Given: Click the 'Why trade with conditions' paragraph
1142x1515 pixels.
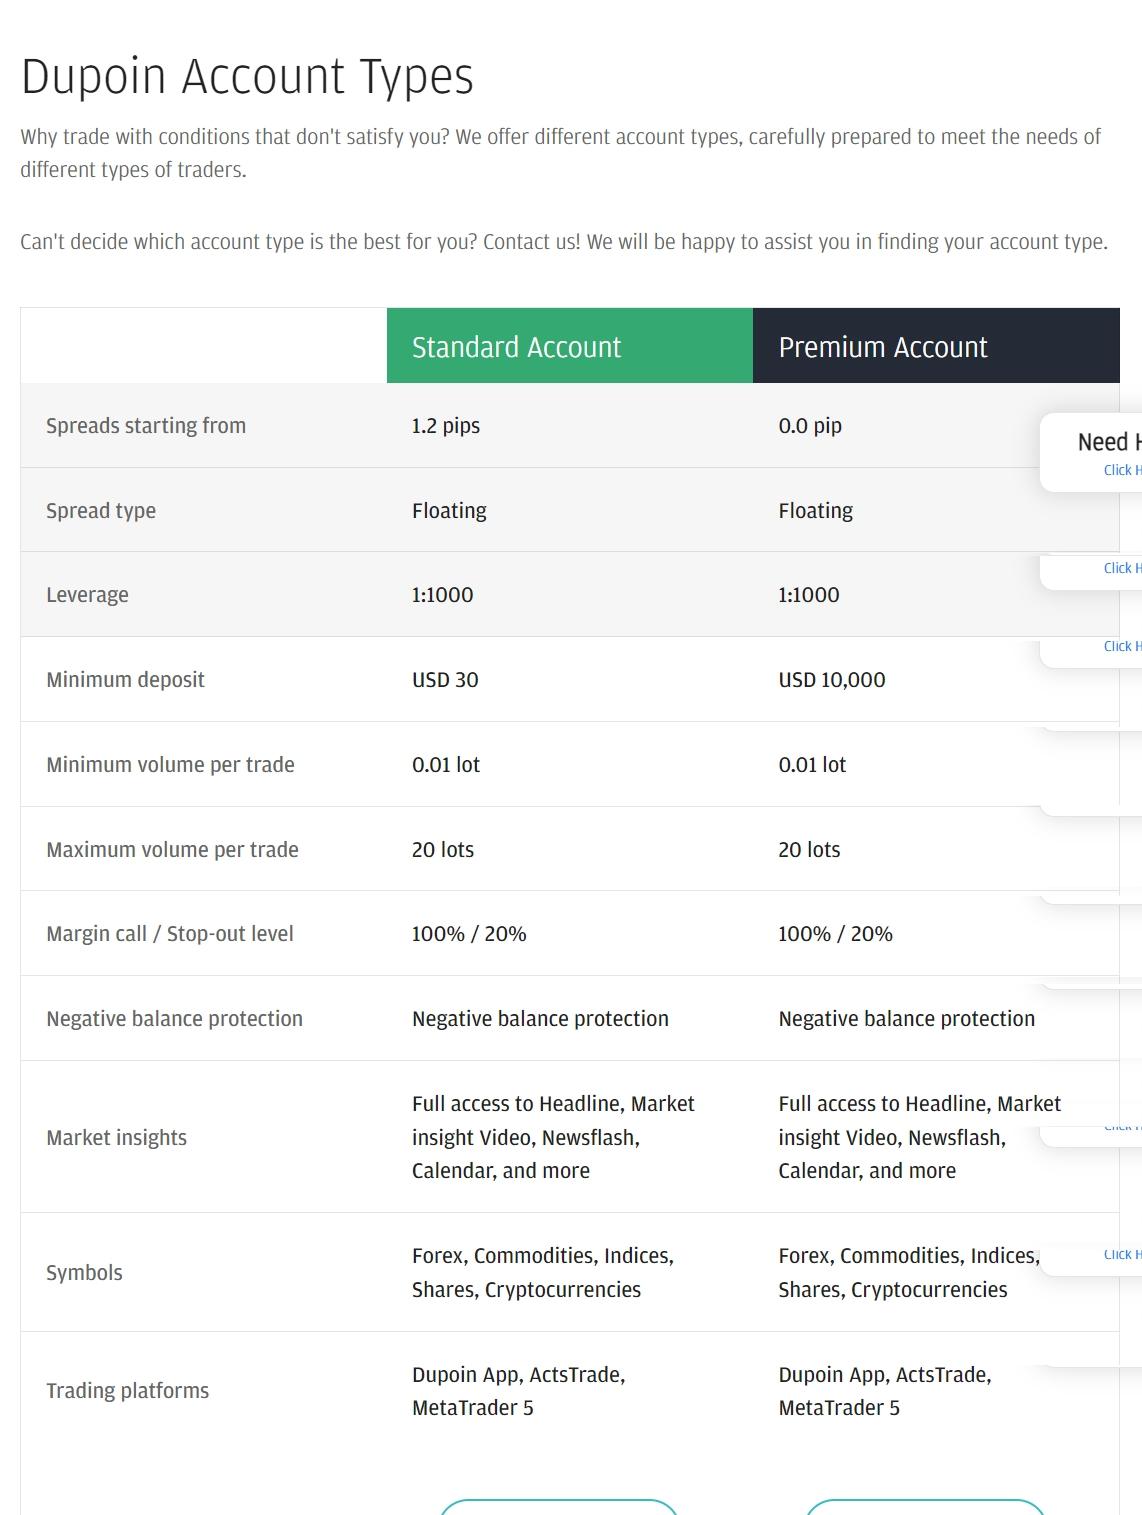Looking at the screenshot, I should (561, 153).
